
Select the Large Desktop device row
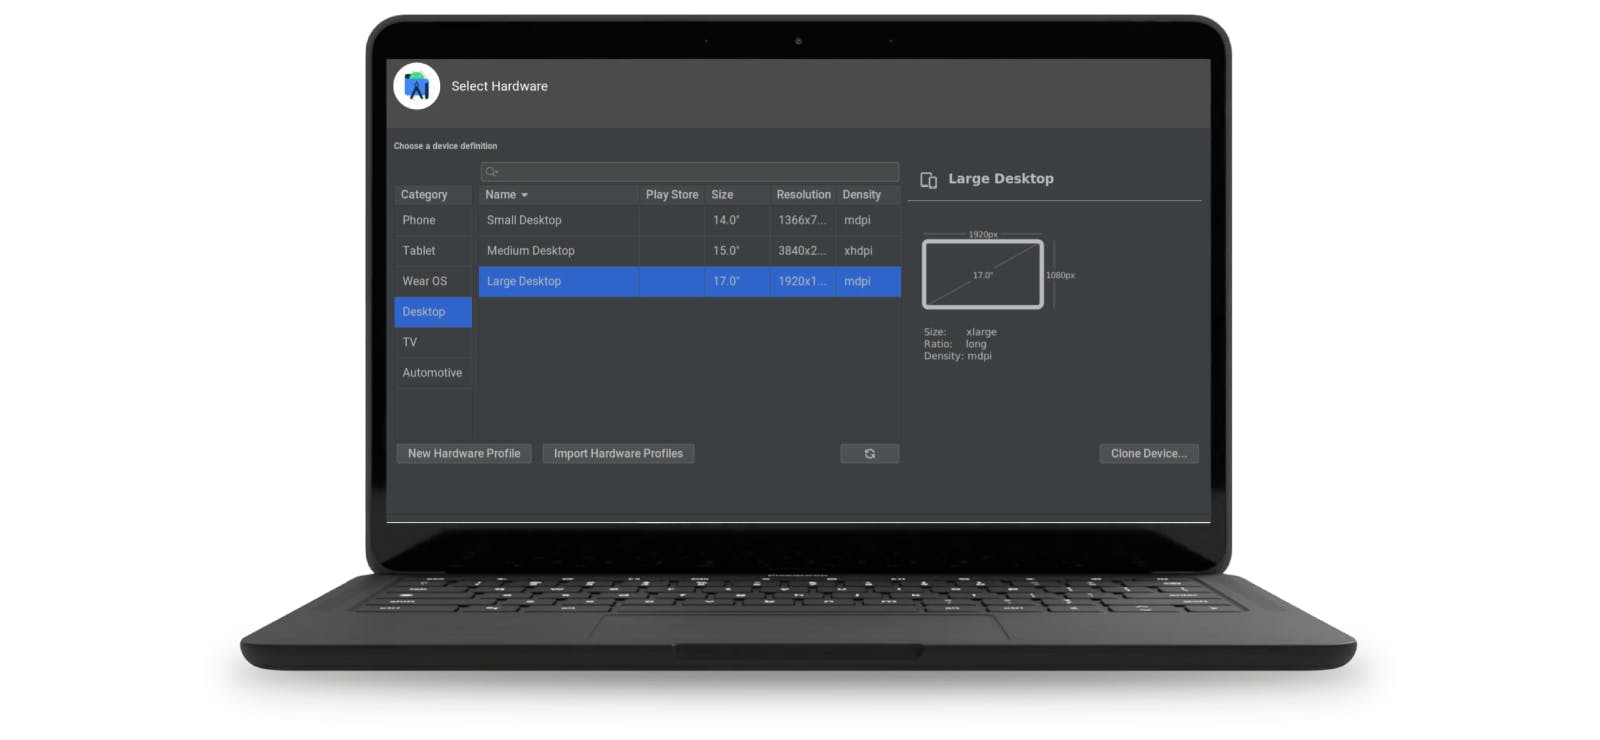point(524,281)
